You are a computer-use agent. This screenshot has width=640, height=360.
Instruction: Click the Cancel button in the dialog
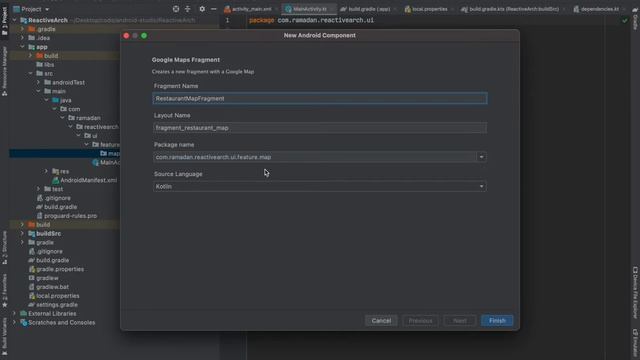click(381, 320)
